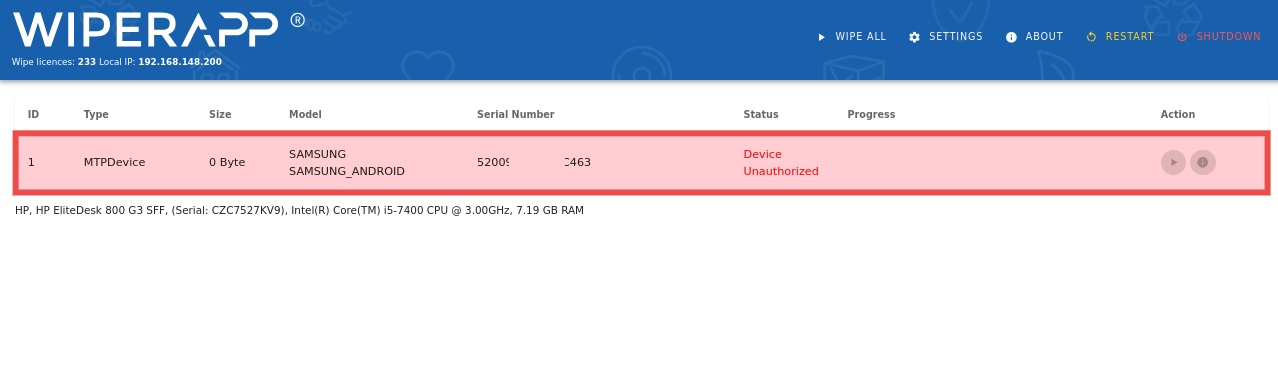Open the ABOUT menu item
Screen dimensions: 1278x389
[x=1044, y=37]
